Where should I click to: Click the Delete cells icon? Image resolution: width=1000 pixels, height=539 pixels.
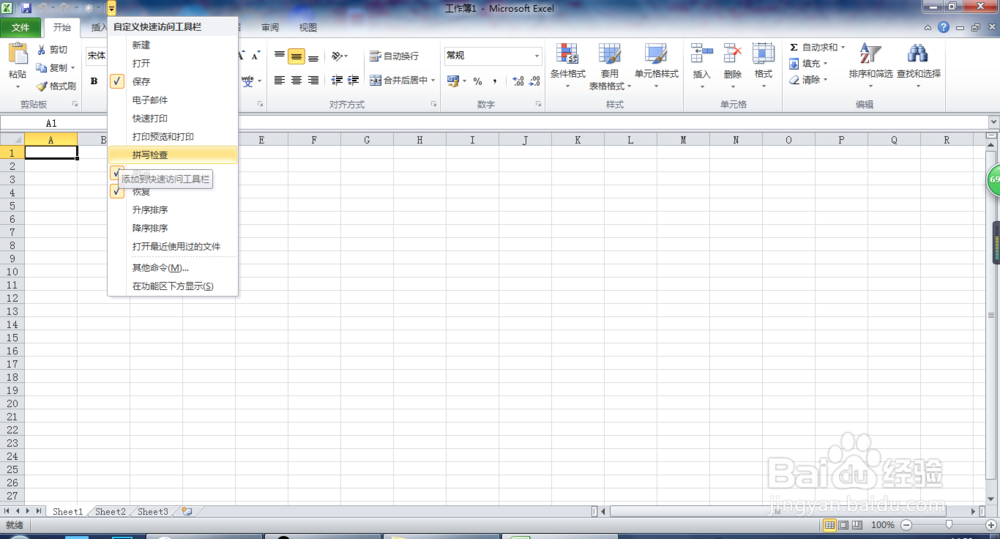pos(733,54)
